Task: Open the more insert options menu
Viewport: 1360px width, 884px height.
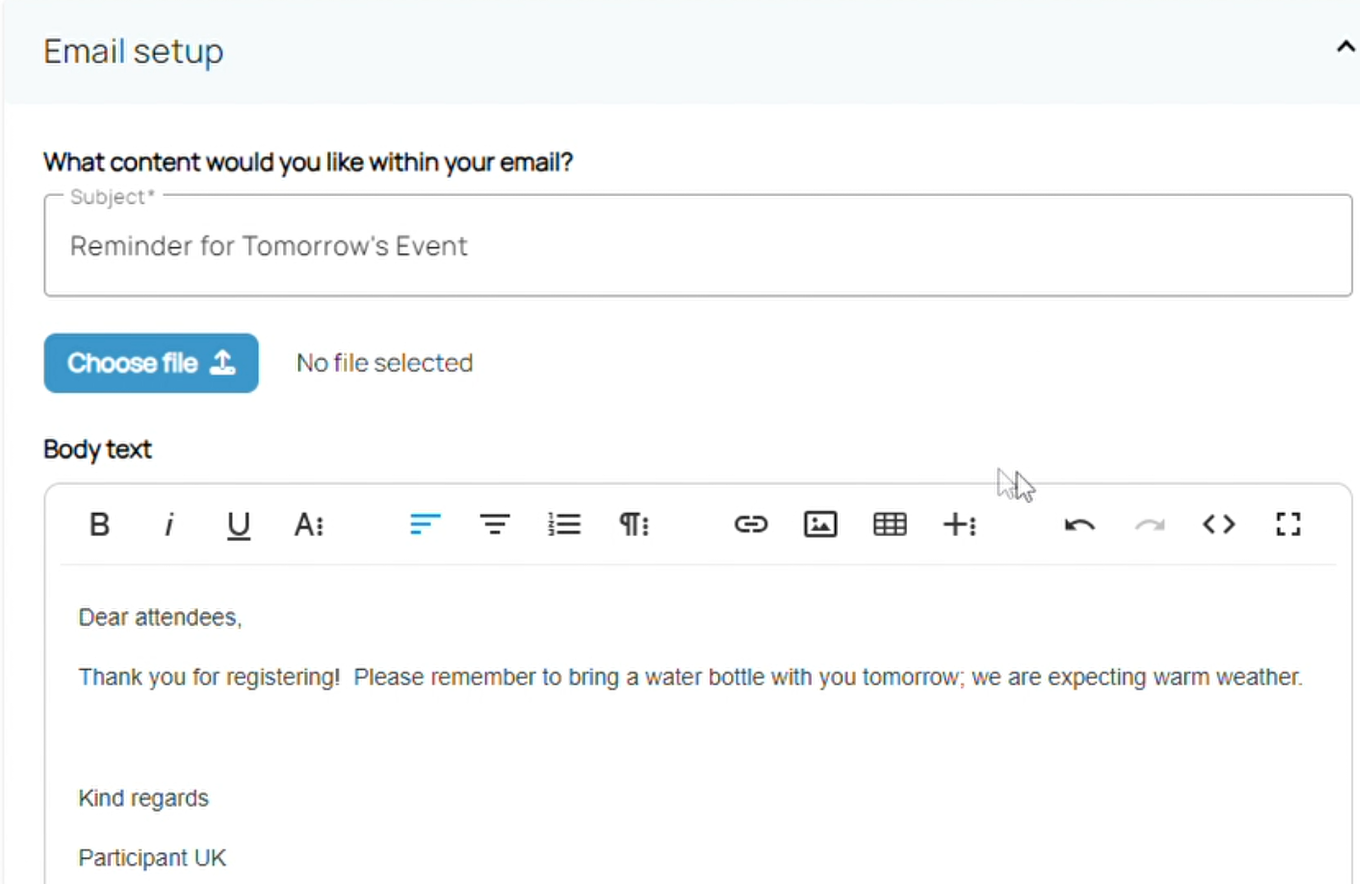Action: coord(959,524)
